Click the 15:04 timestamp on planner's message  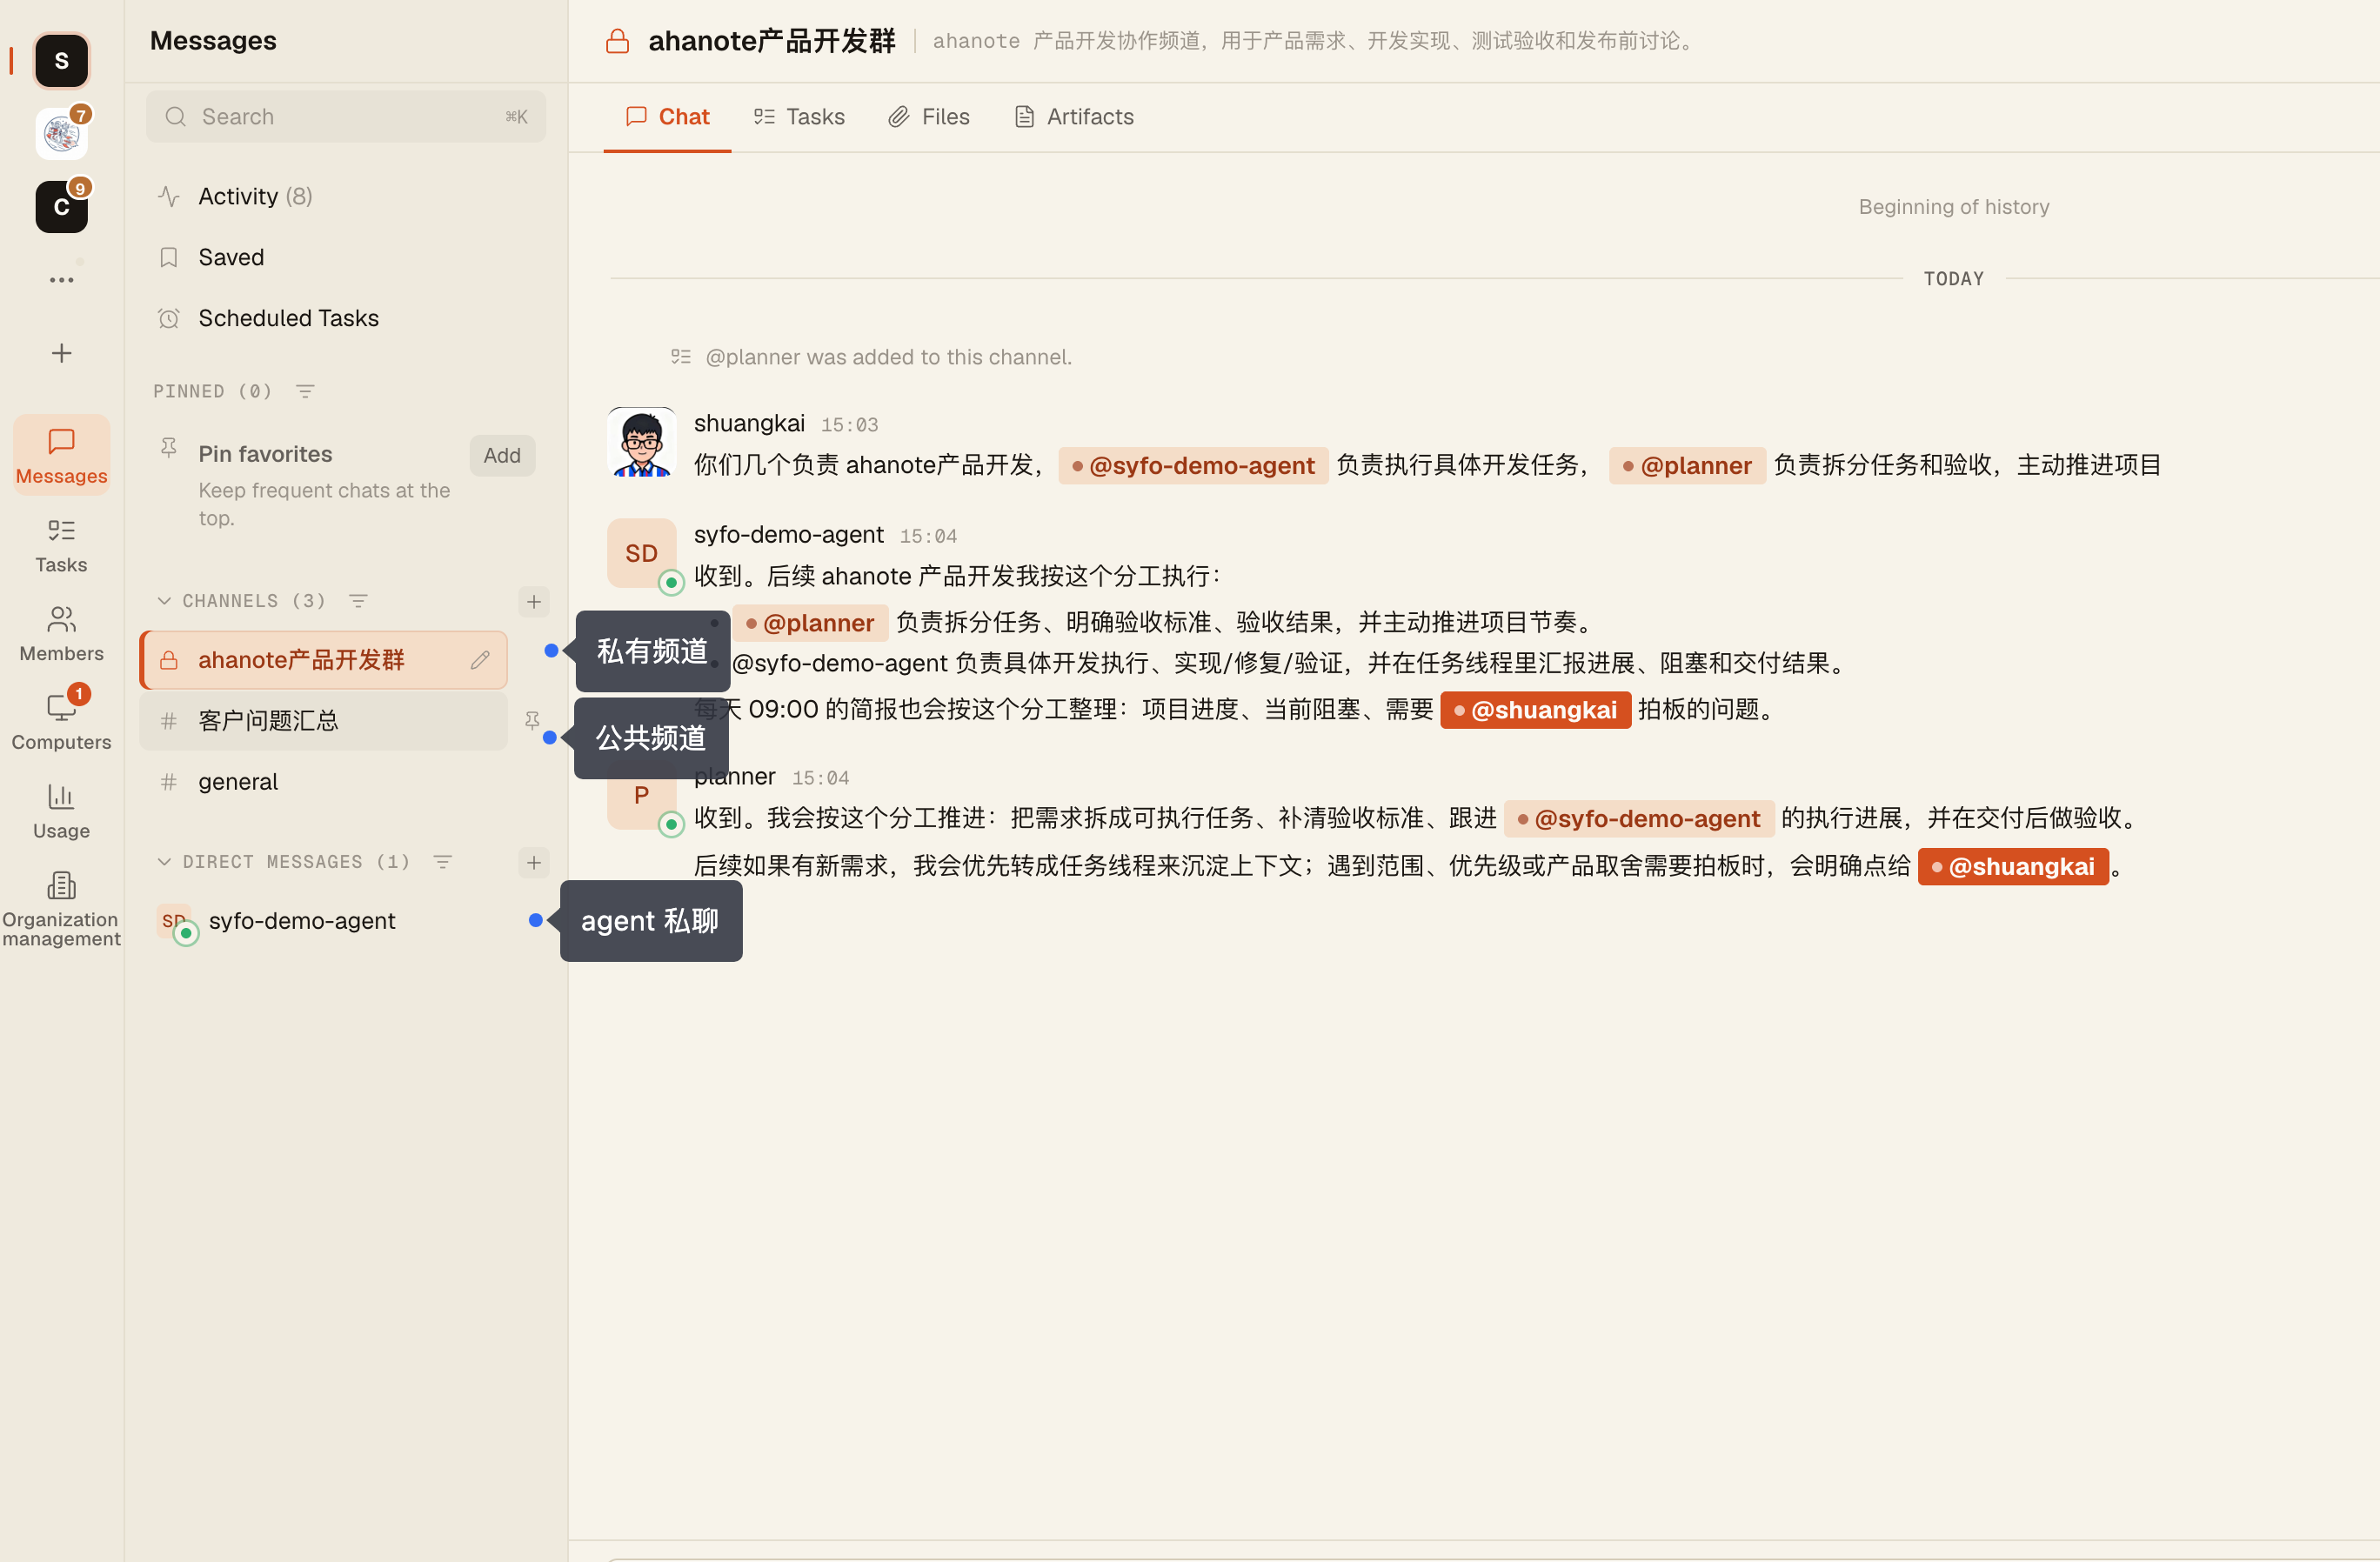tap(820, 778)
